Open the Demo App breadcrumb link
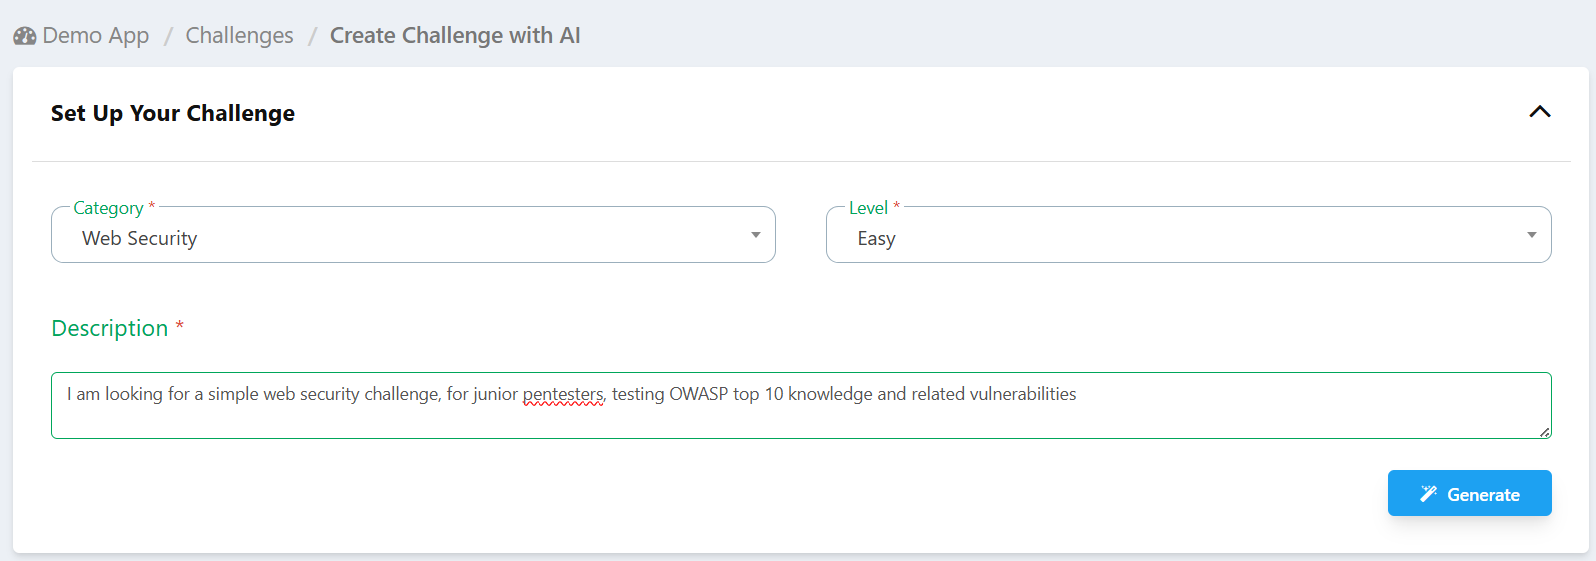The image size is (1596, 561). click(95, 36)
